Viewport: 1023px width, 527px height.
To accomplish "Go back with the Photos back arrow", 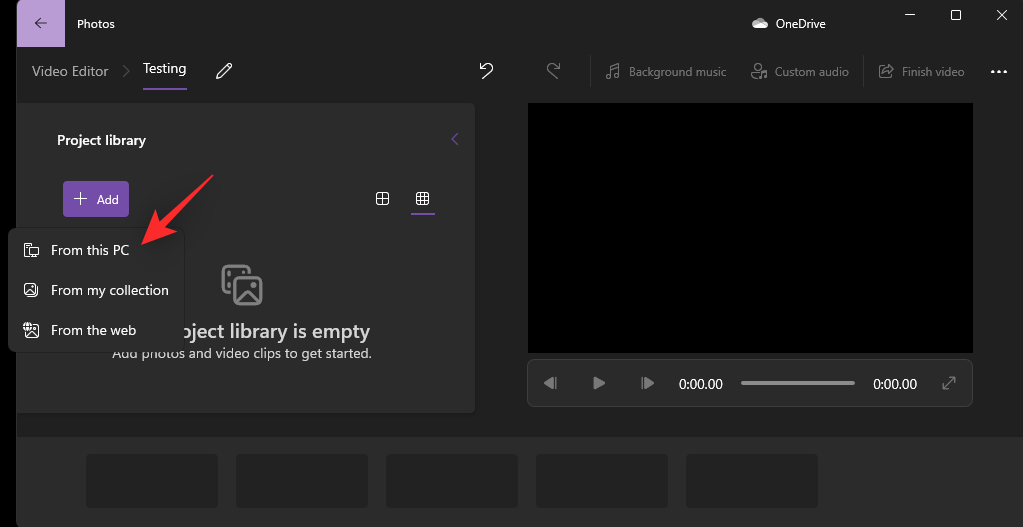I will coord(40,23).
